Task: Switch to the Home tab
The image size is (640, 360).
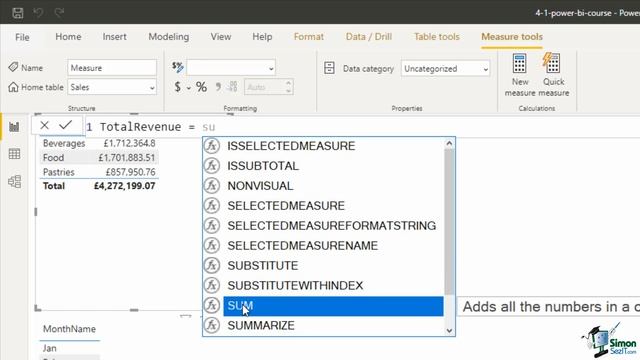Action: pyautogui.click(x=68, y=37)
